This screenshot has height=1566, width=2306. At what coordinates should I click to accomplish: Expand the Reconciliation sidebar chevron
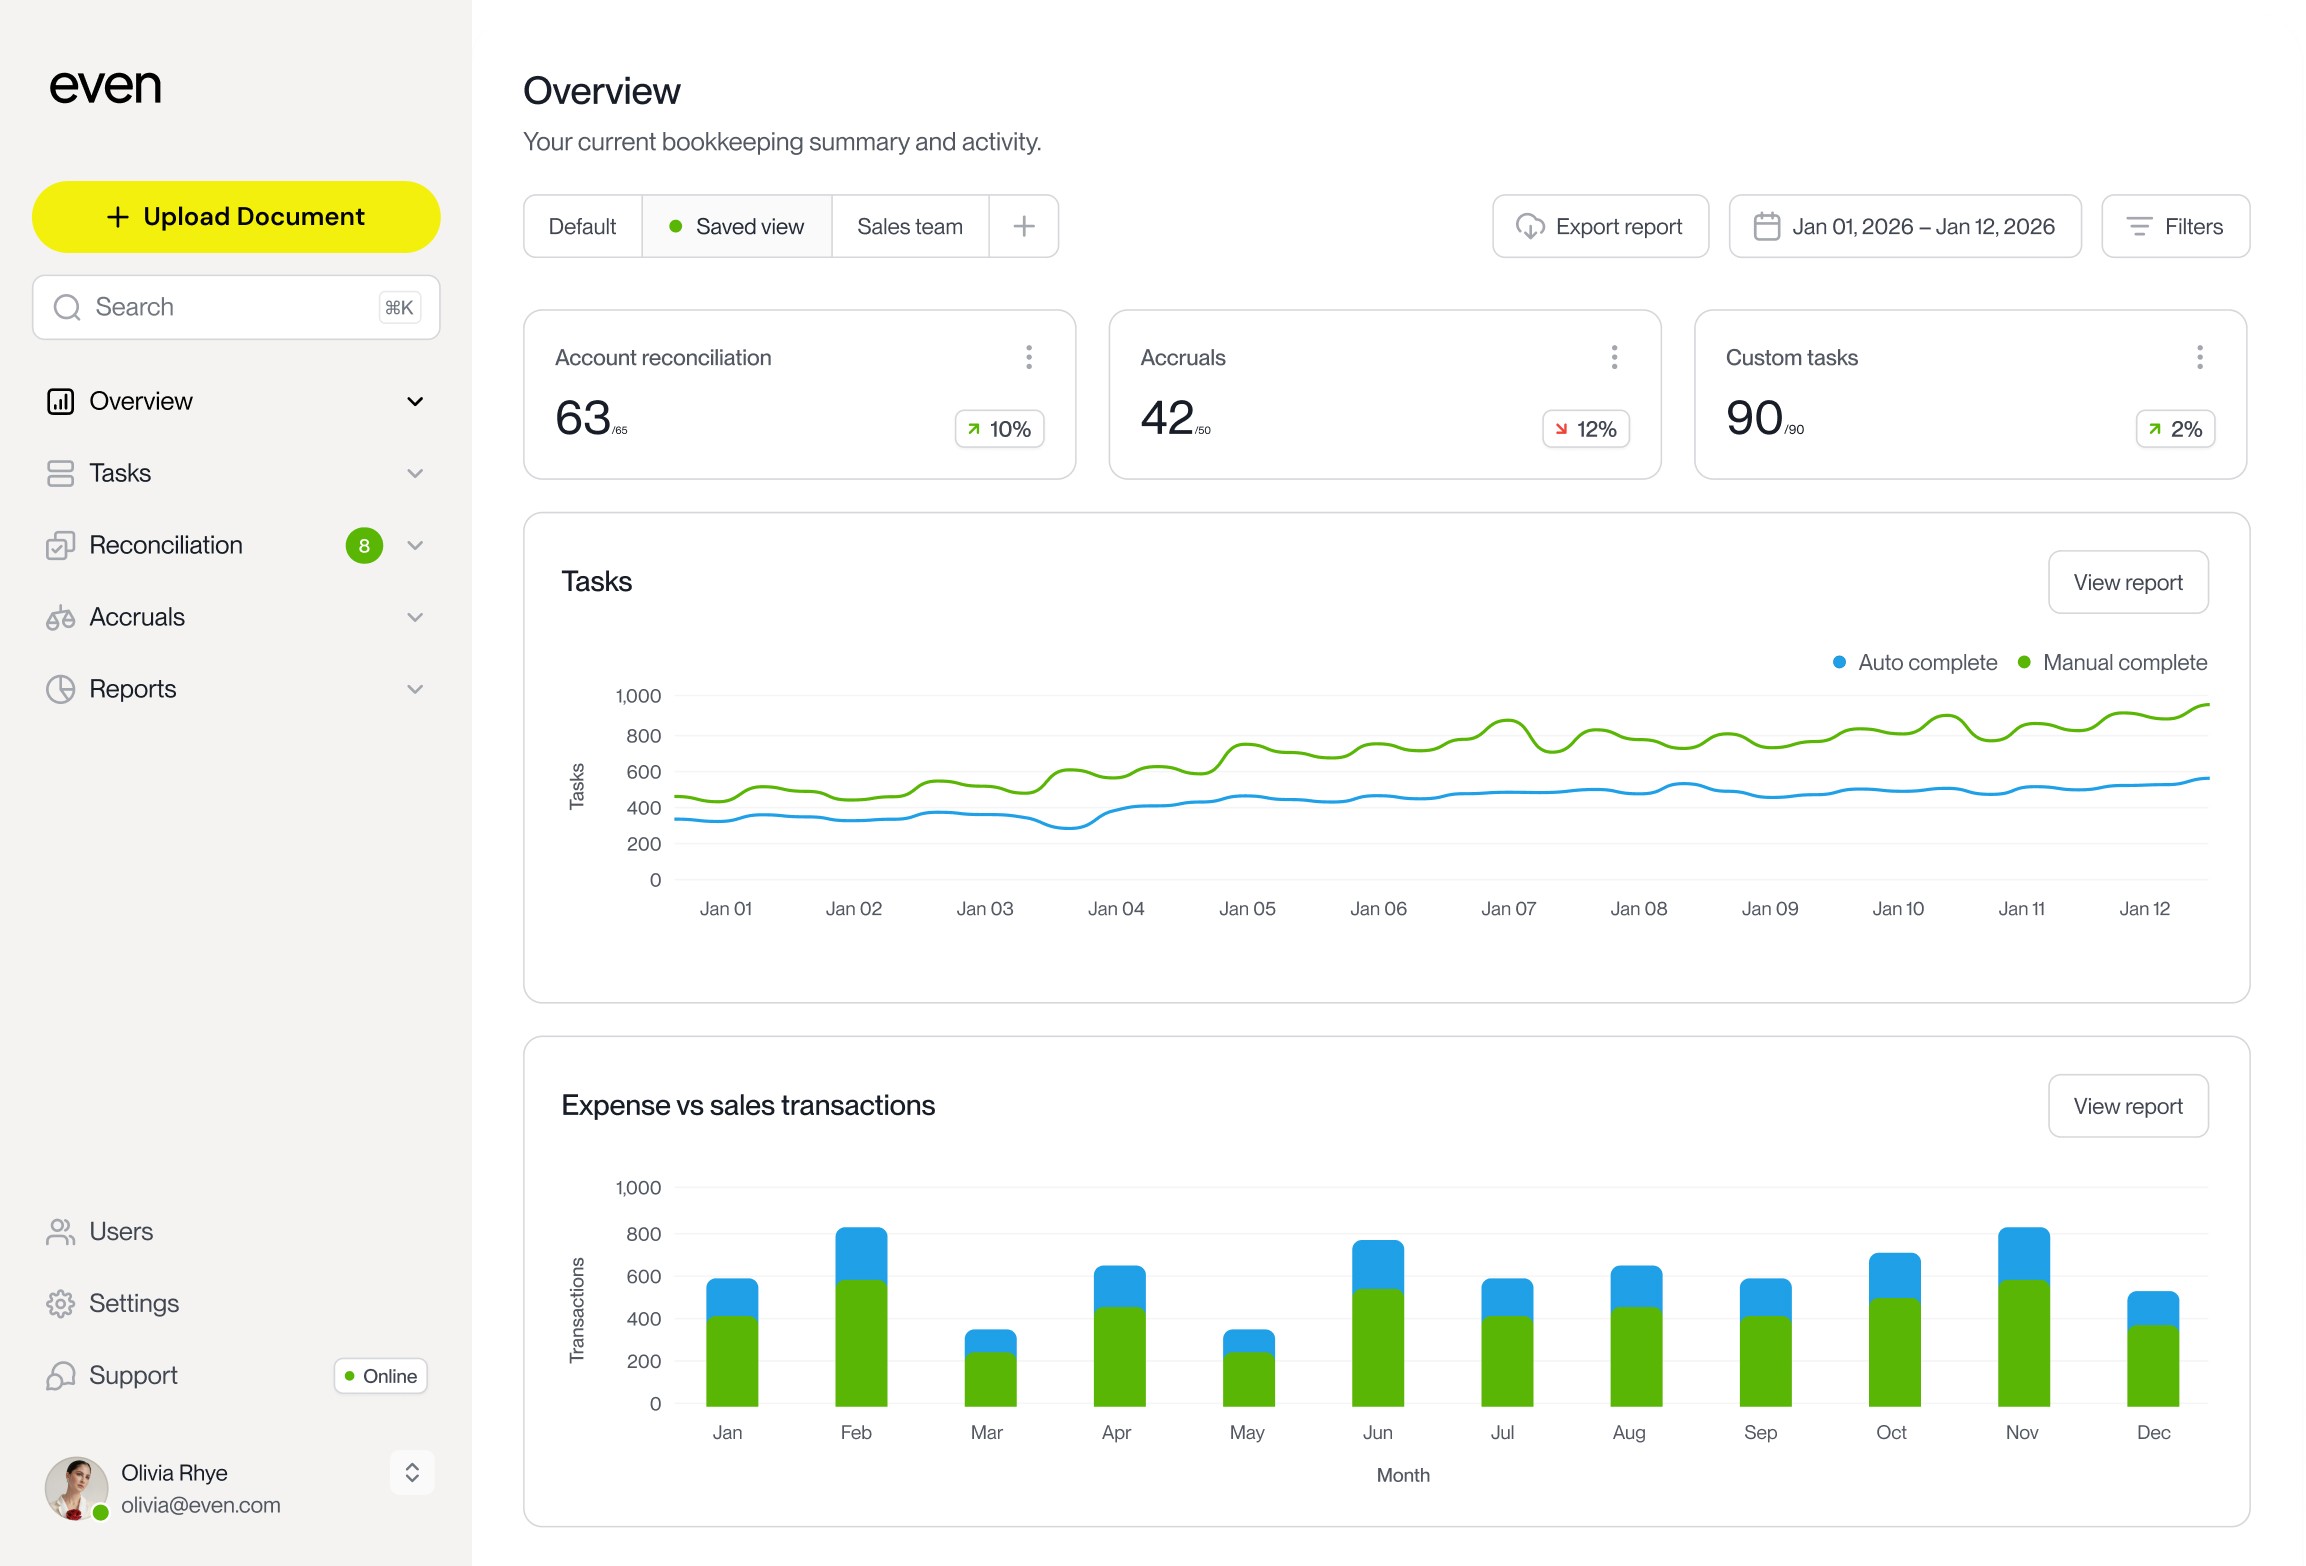(x=415, y=545)
